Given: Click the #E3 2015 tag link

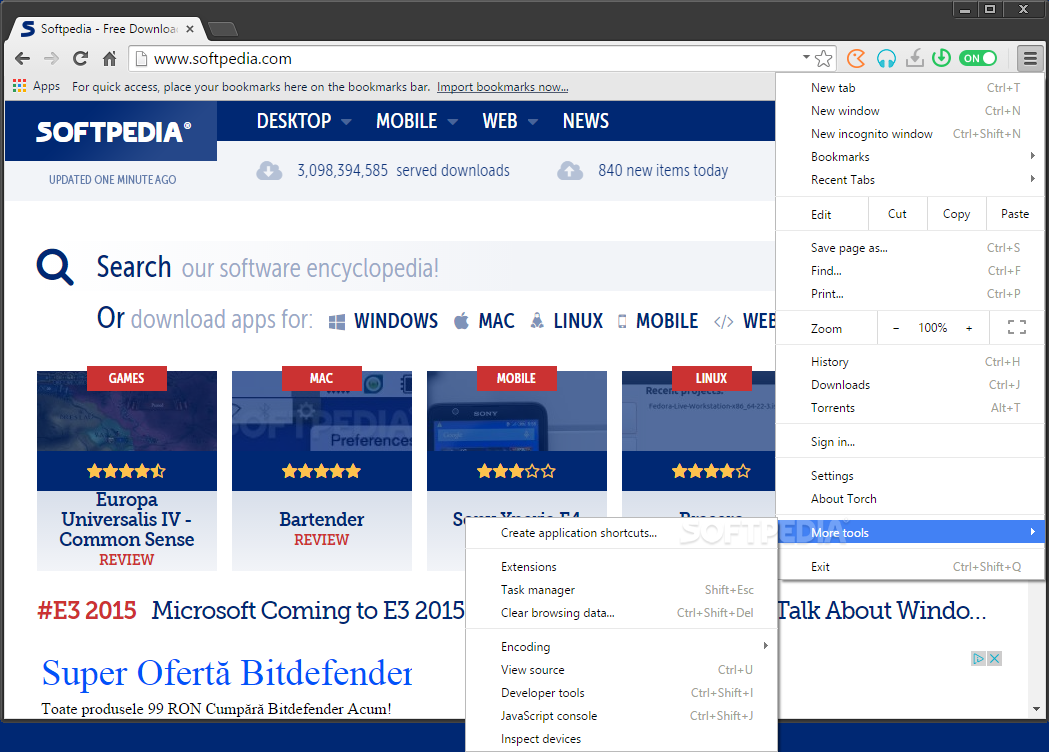Looking at the screenshot, I should coord(87,610).
